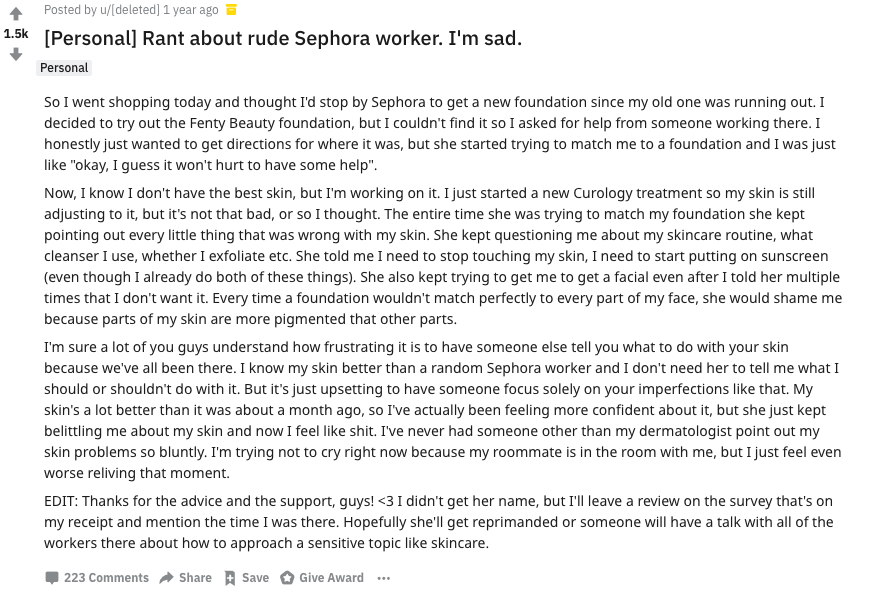Click the '1 year ago' timestamp
This screenshot has height=596, width=881.
pyautogui.click(x=190, y=10)
